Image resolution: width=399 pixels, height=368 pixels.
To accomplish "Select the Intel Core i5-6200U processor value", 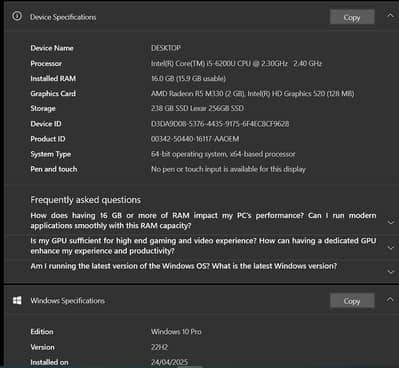I will (x=236, y=63).
